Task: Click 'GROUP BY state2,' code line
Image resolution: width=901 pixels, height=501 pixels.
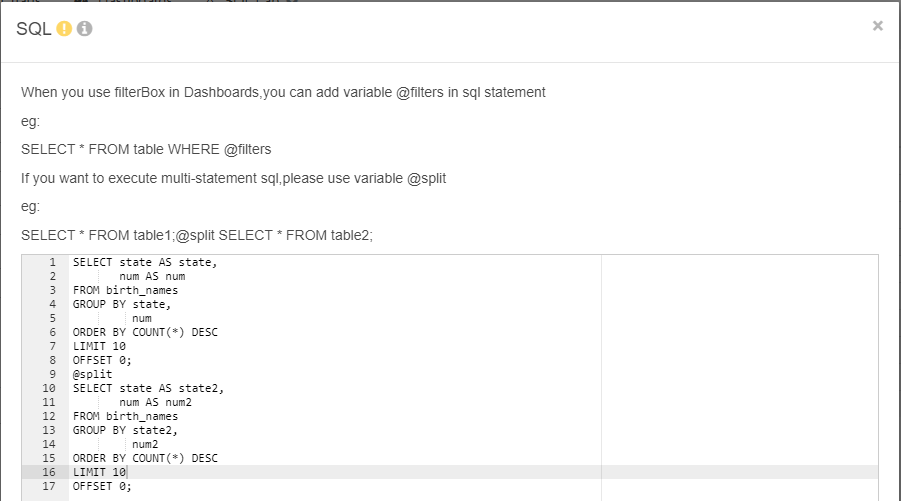Action: (x=125, y=430)
